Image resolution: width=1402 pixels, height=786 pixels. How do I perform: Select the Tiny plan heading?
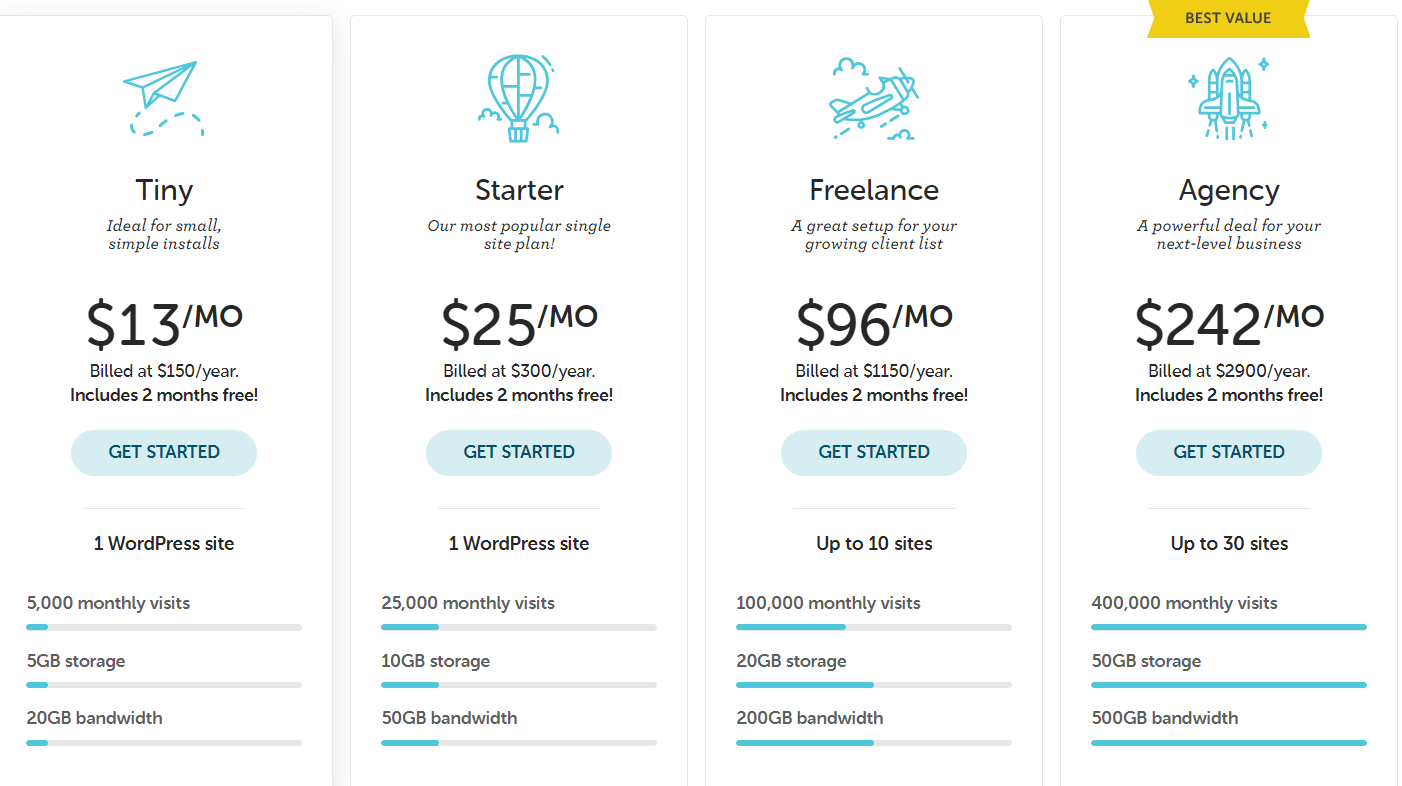(x=164, y=190)
